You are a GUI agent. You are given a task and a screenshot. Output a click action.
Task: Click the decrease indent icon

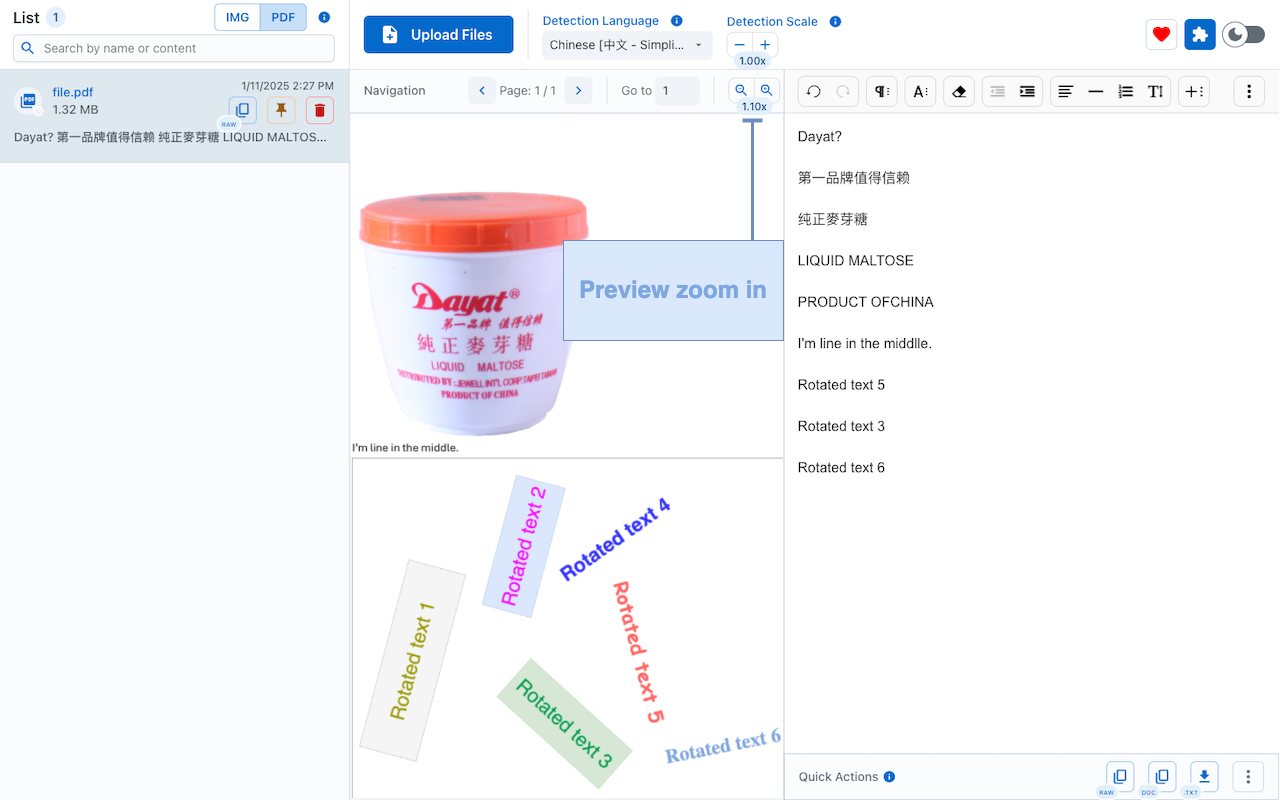click(x=997, y=91)
